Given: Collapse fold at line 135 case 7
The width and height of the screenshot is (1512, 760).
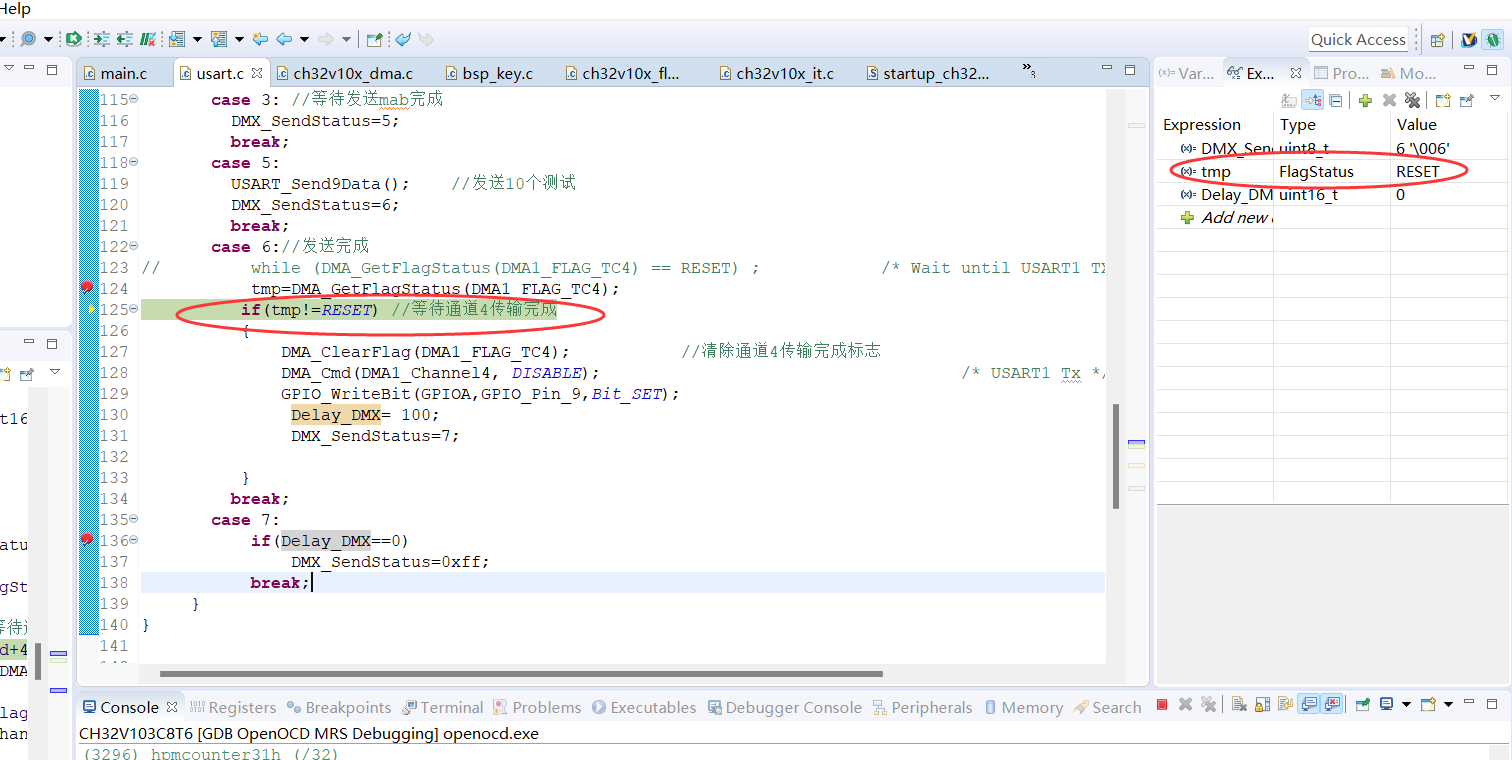Looking at the screenshot, I should (x=134, y=519).
